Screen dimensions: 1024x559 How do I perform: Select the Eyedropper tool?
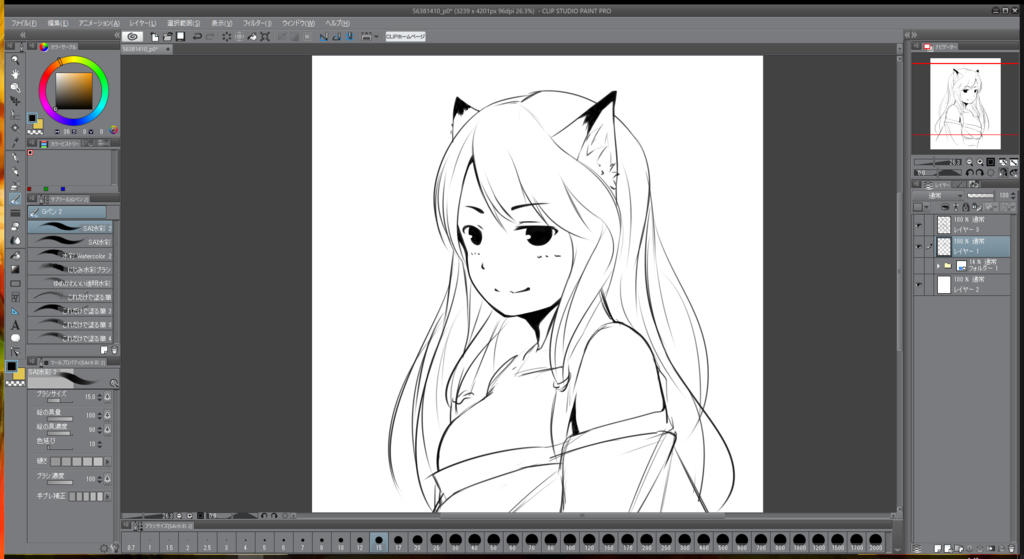[15, 142]
